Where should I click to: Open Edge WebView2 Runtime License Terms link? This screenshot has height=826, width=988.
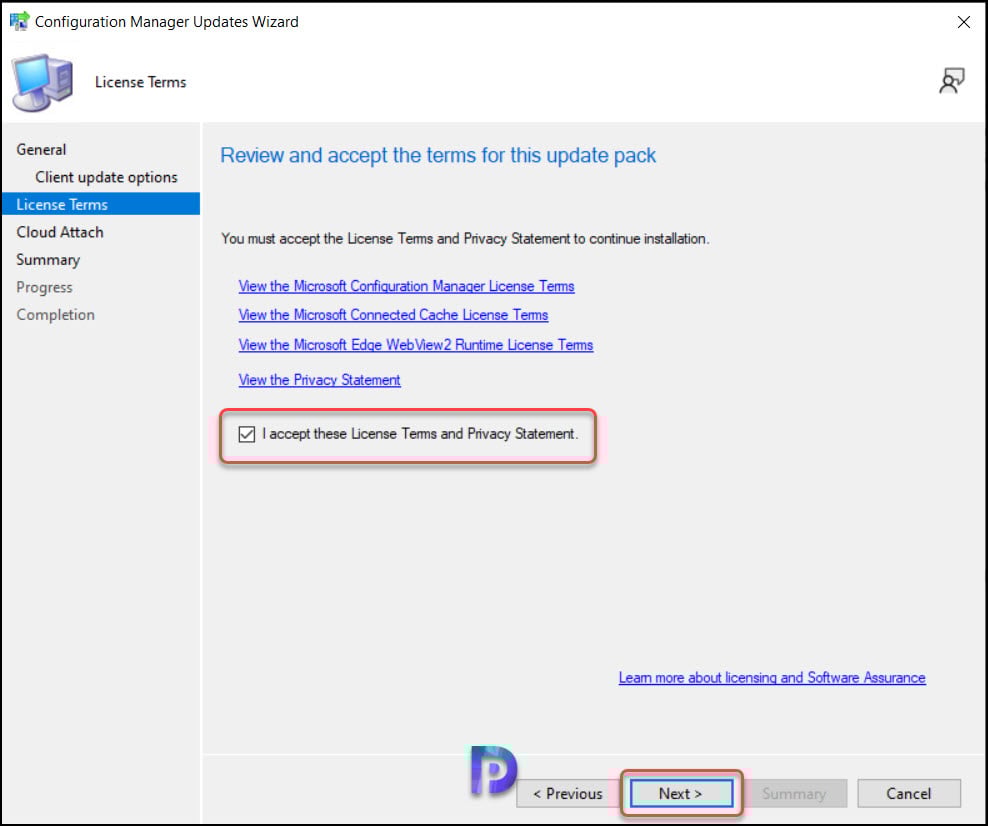pos(416,345)
